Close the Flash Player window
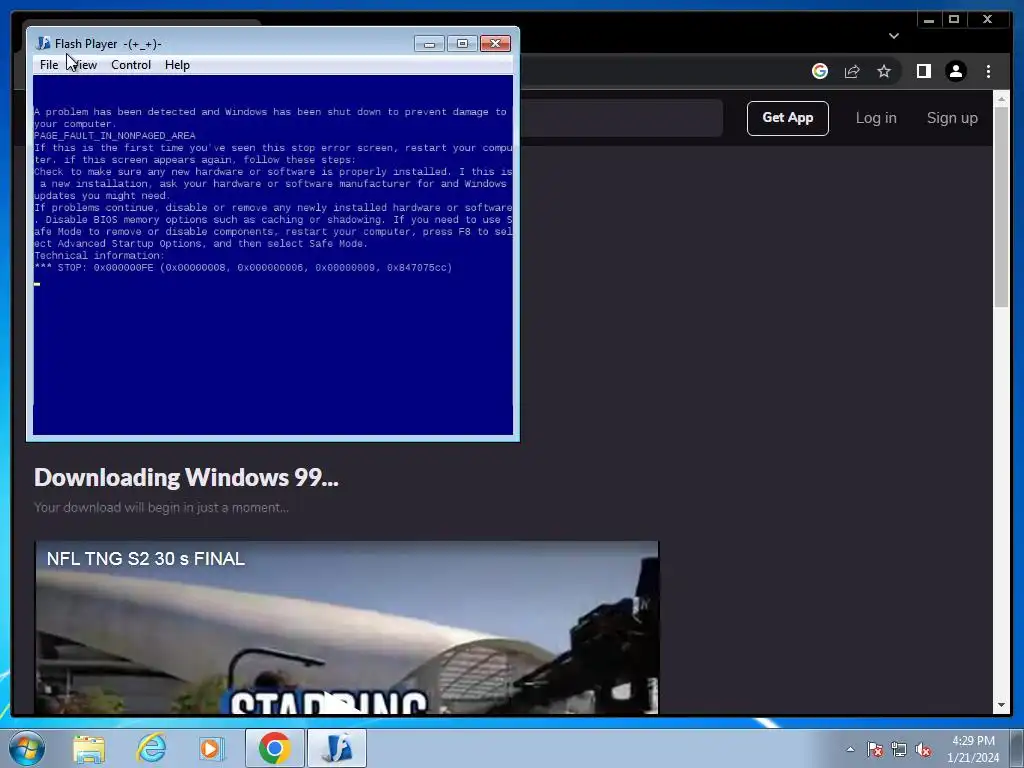 point(496,44)
